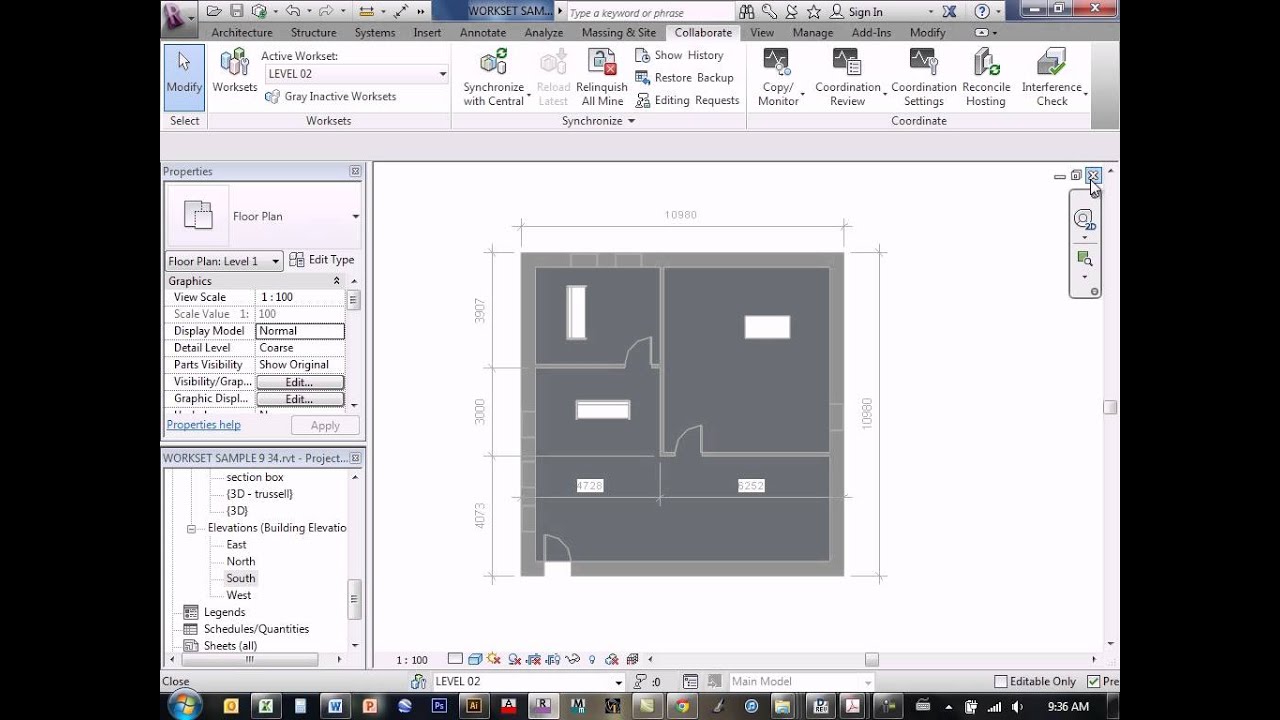Click the Visual Style cube icon in view bar

475,659
